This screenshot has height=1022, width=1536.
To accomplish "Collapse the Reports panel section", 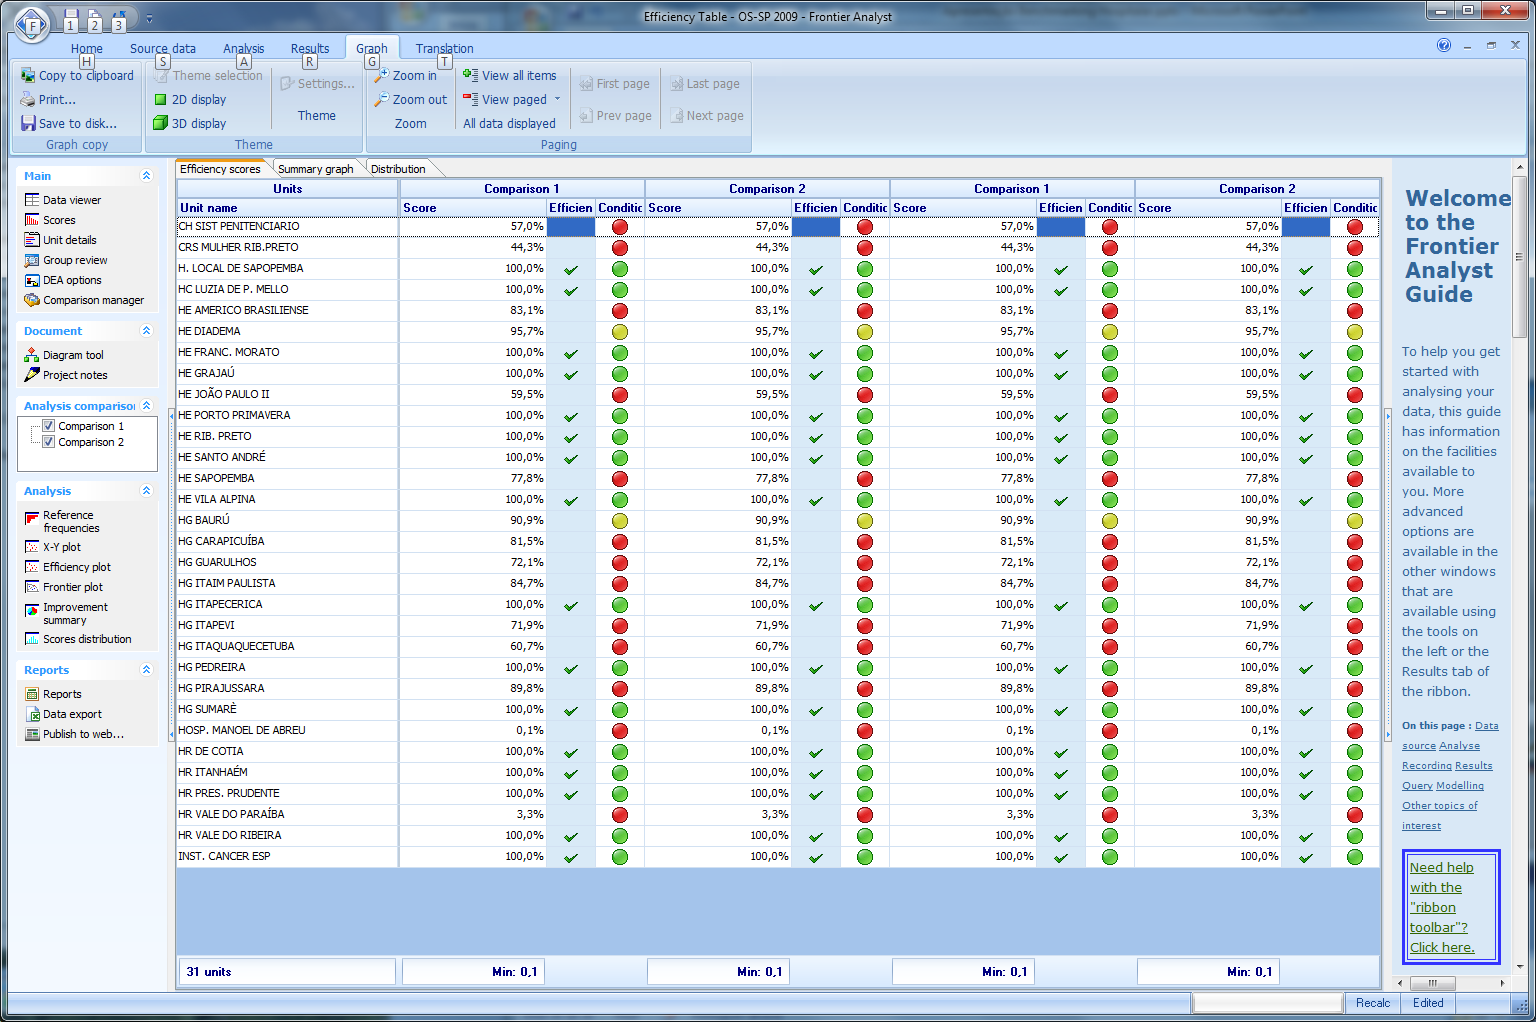I will pos(146,670).
